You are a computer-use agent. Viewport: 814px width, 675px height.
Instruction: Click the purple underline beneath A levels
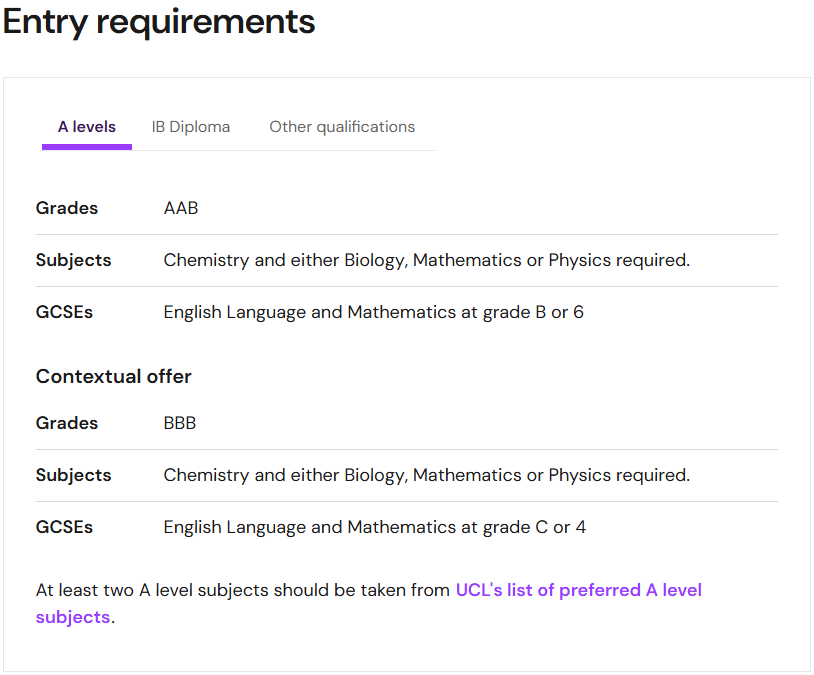[x=87, y=147]
